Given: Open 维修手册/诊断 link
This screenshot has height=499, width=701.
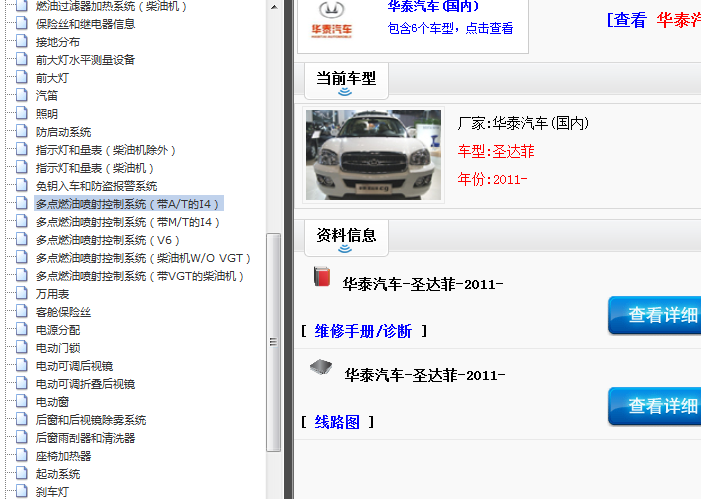Looking at the screenshot, I should coord(363,331).
